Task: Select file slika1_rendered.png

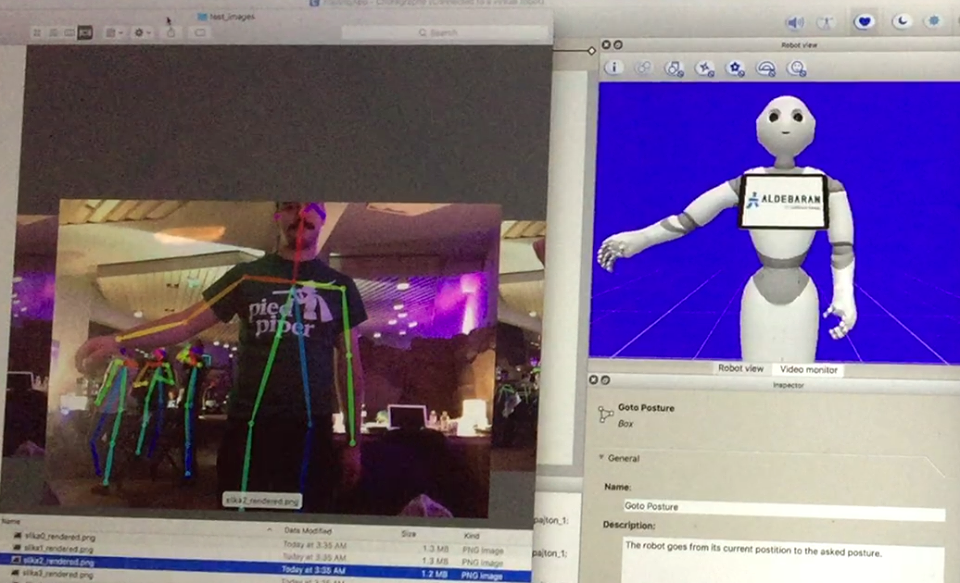Action: pos(58,549)
